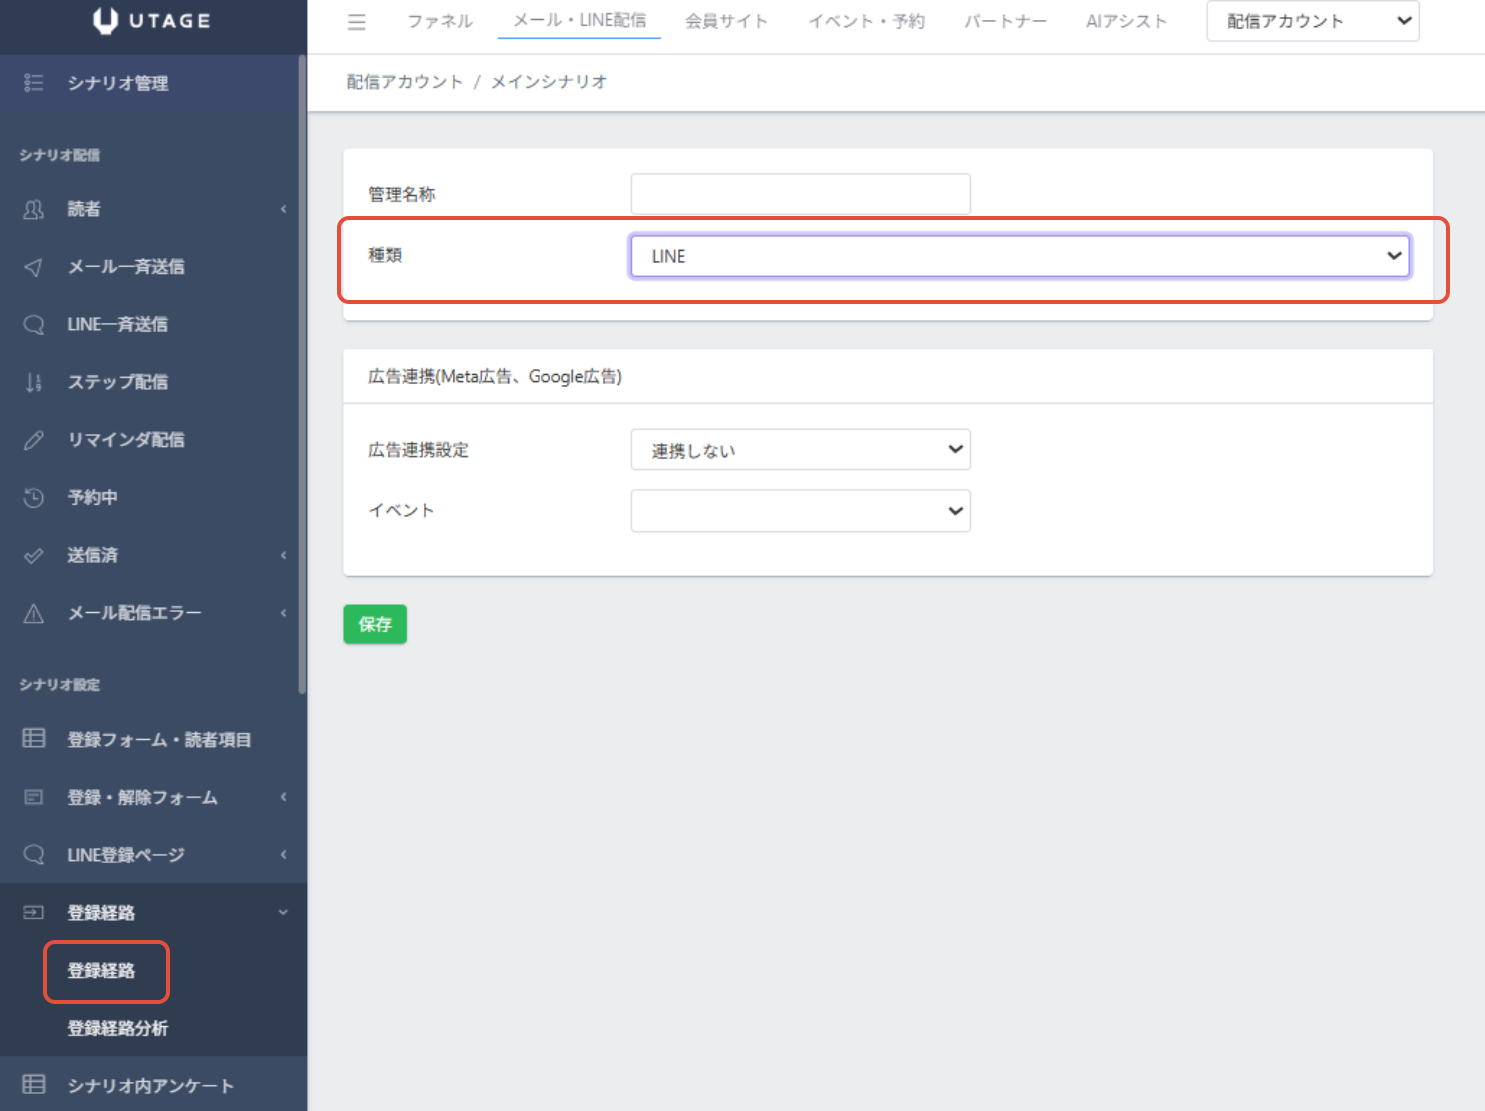Click the メール一斉送信 paper plane icon

(x=34, y=267)
